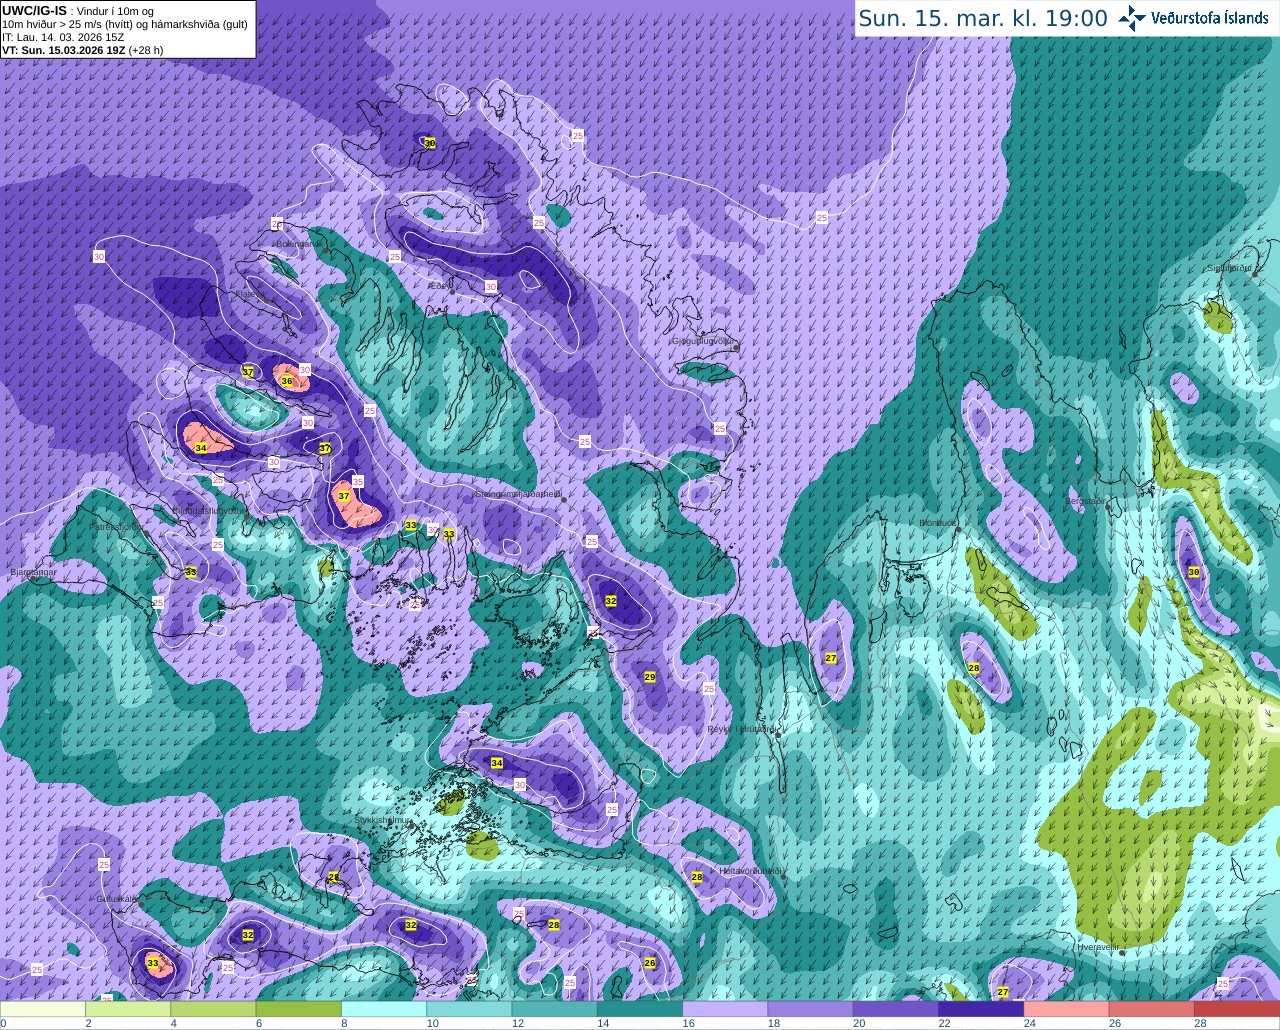Click the Flateyri station label
This screenshot has height=1030, width=1280.
(249, 294)
